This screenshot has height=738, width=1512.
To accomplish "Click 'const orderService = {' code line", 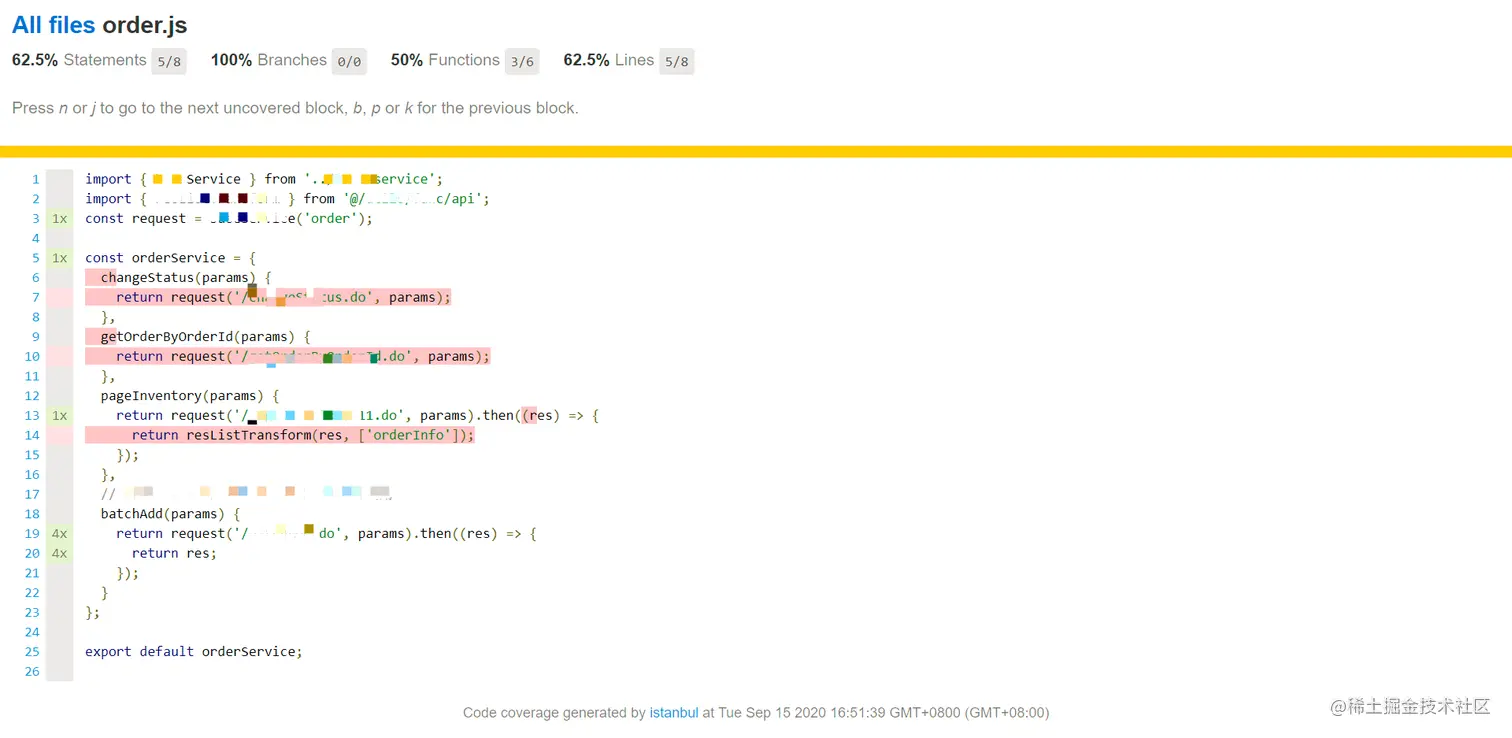I will [x=171, y=258].
